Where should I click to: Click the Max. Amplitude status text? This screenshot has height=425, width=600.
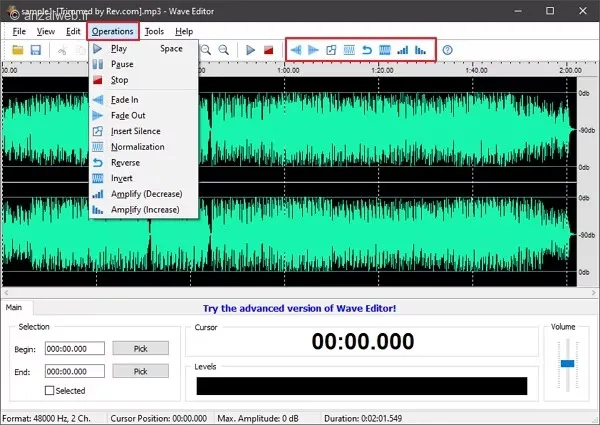click(258, 418)
